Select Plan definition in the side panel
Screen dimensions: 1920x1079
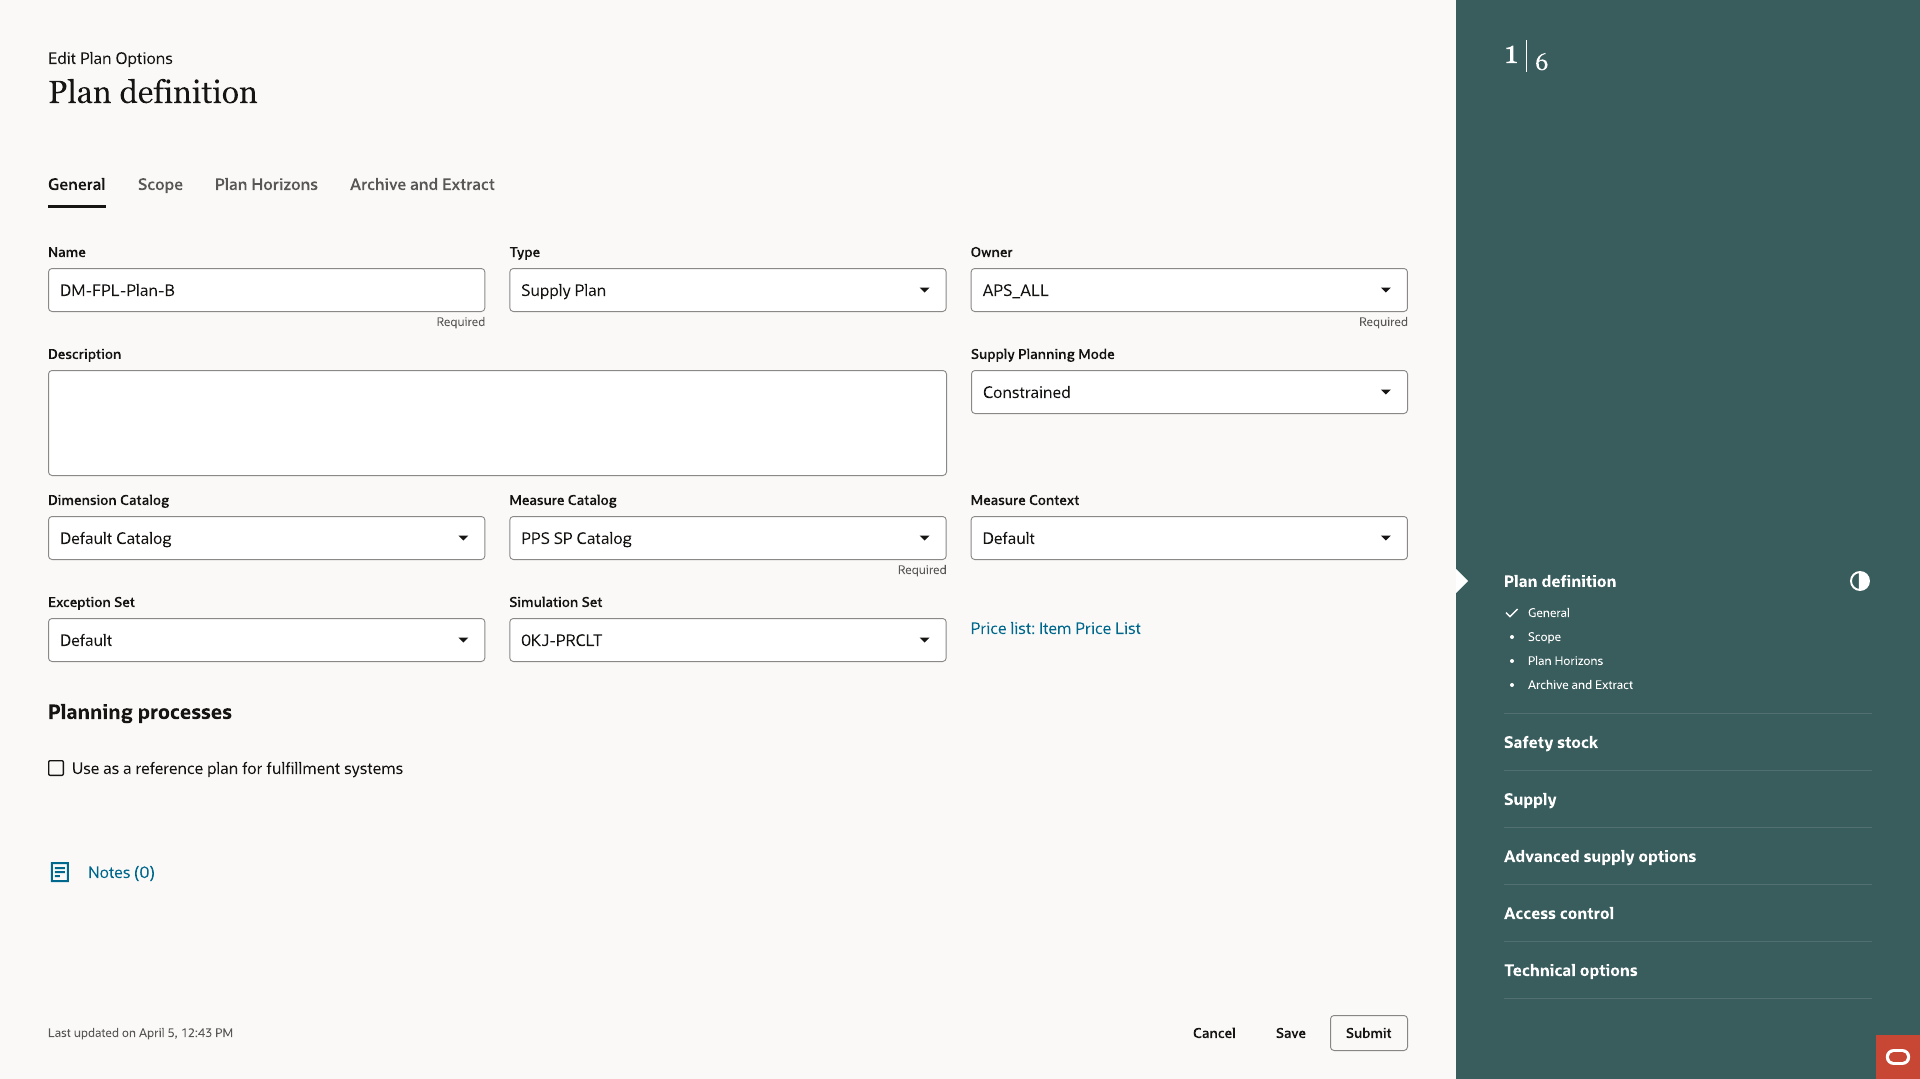point(1559,581)
